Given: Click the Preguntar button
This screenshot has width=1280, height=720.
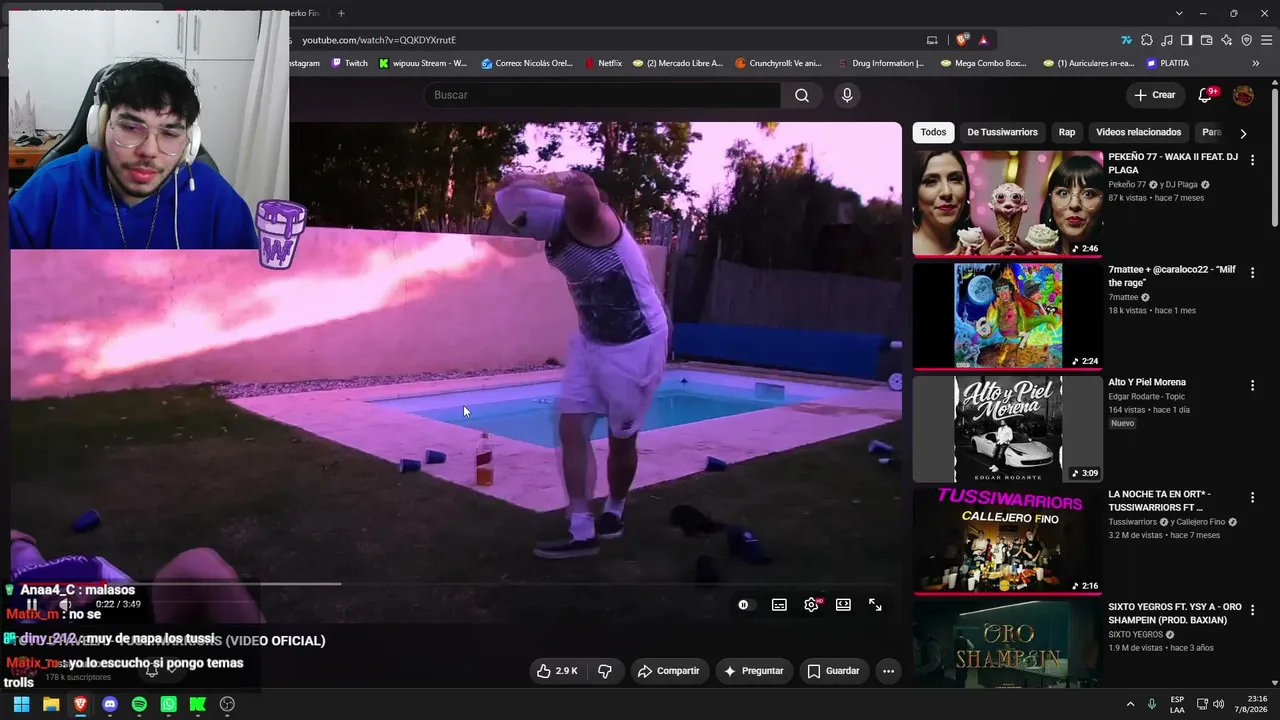Looking at the screenshot, I should click(x=753, y=671).
